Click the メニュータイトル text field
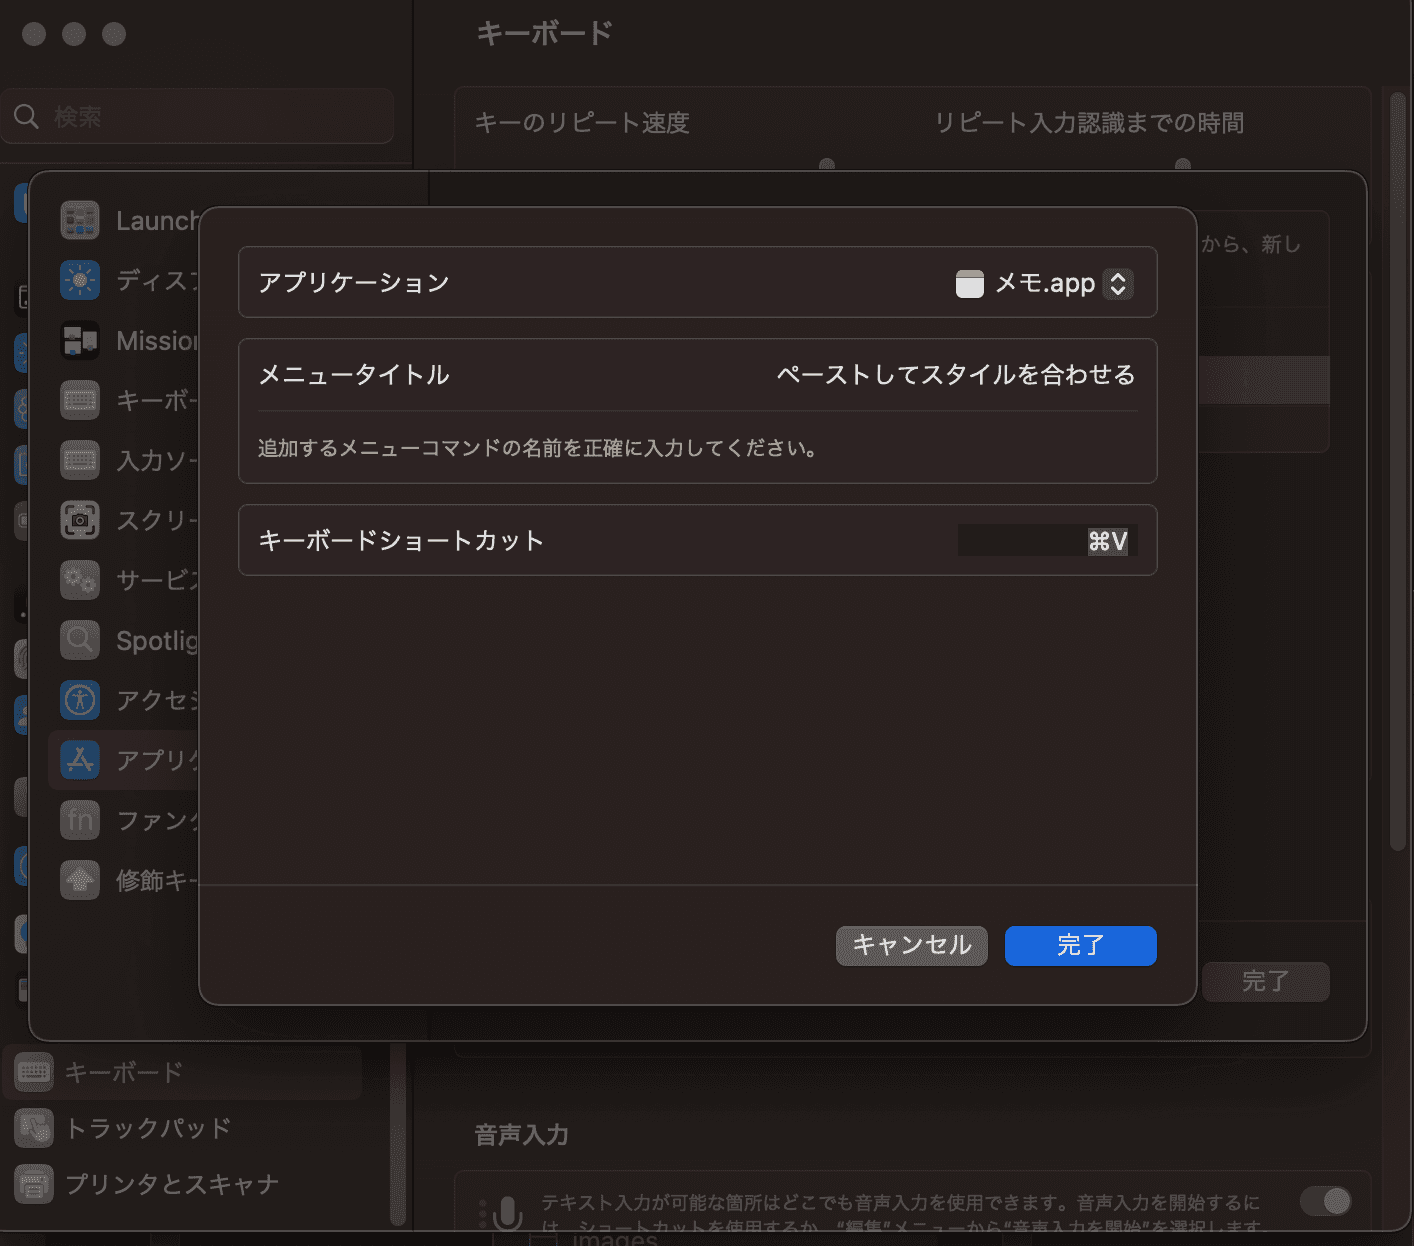The image size is (1414, 1246). 955,375
